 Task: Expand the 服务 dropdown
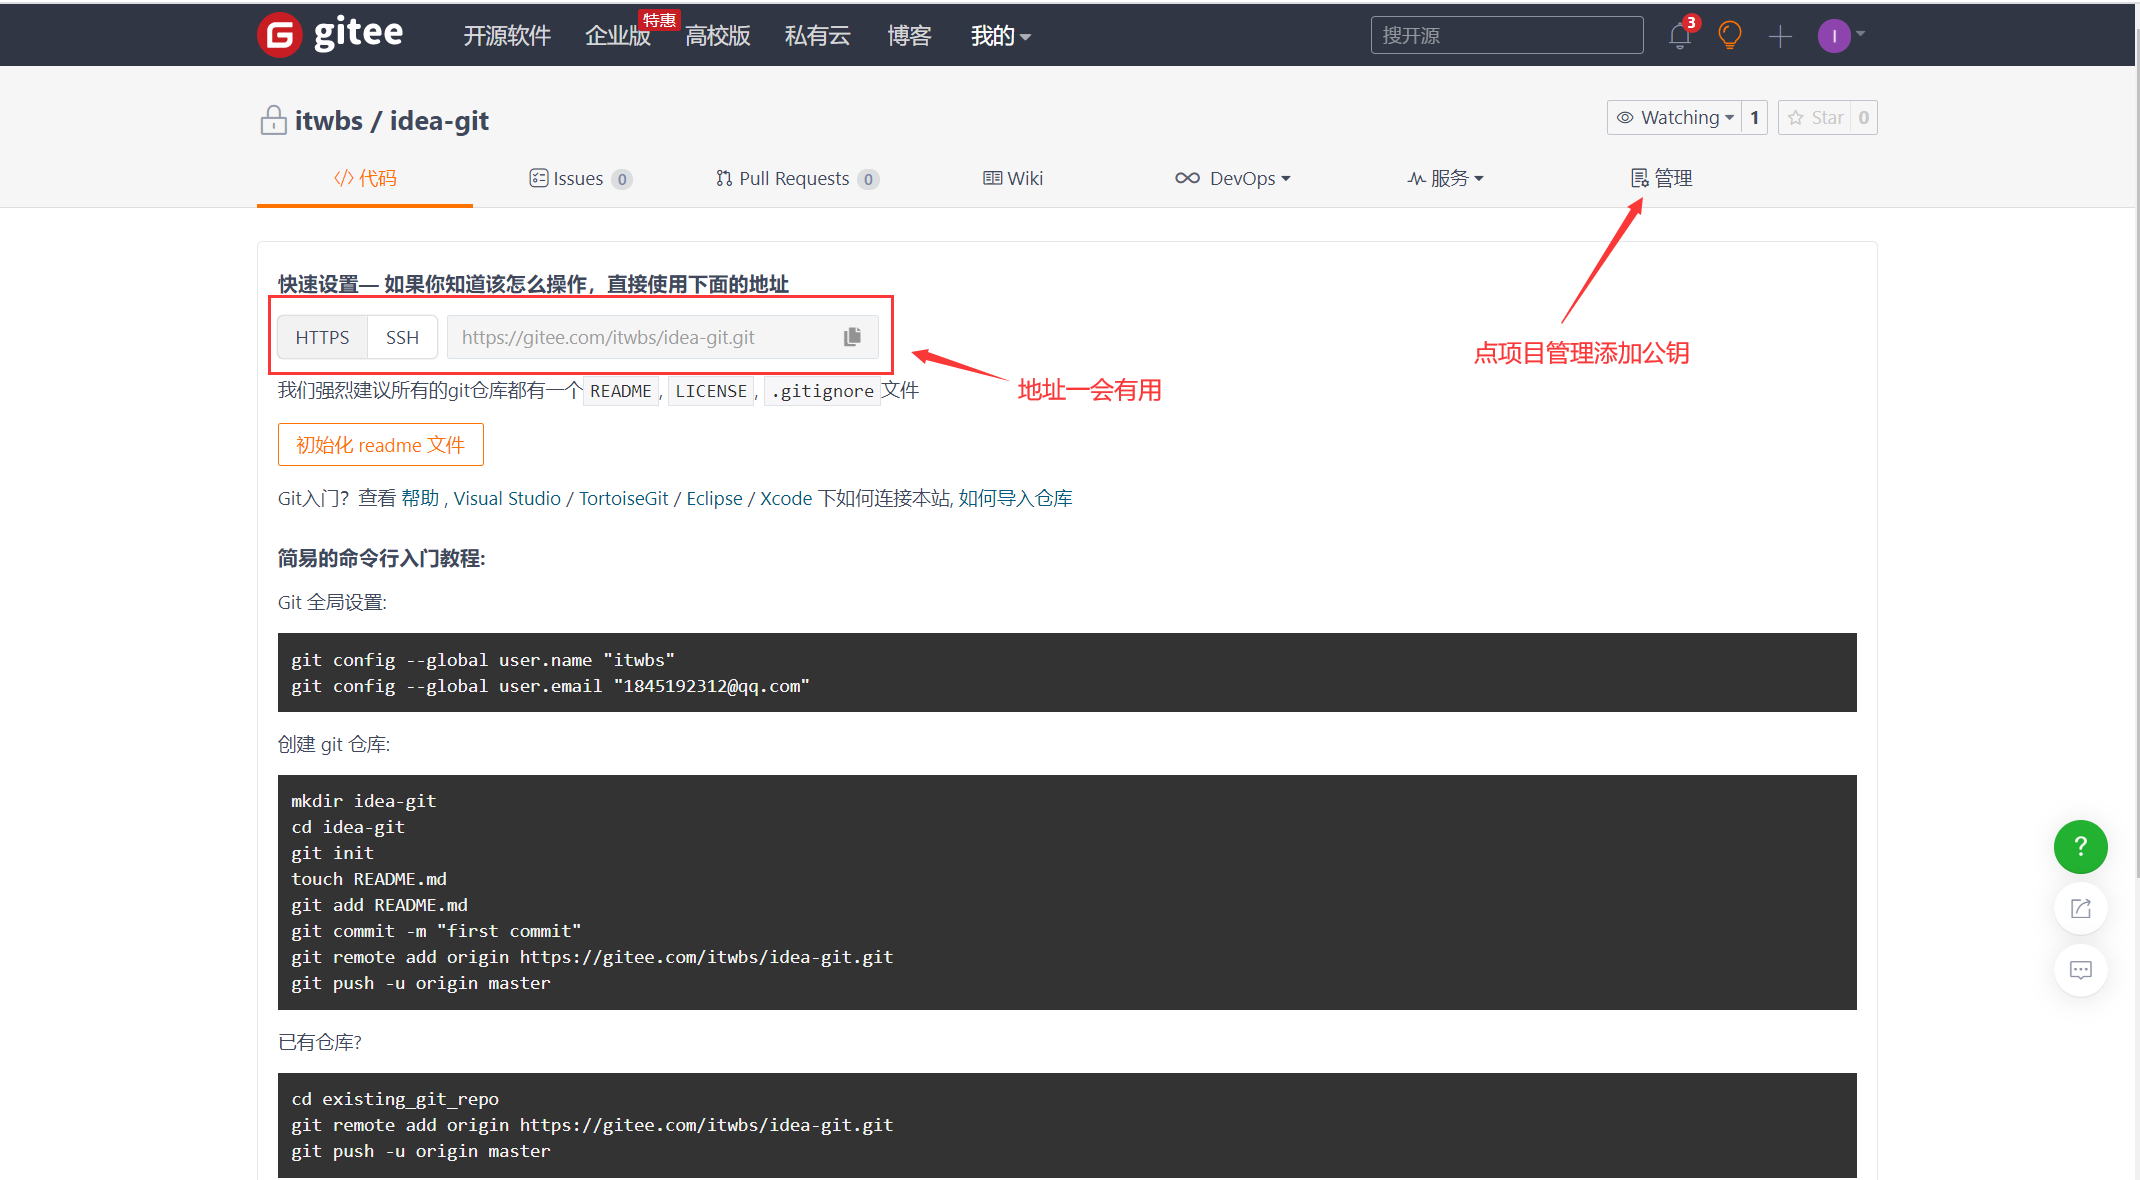(x=1445, y=178)
